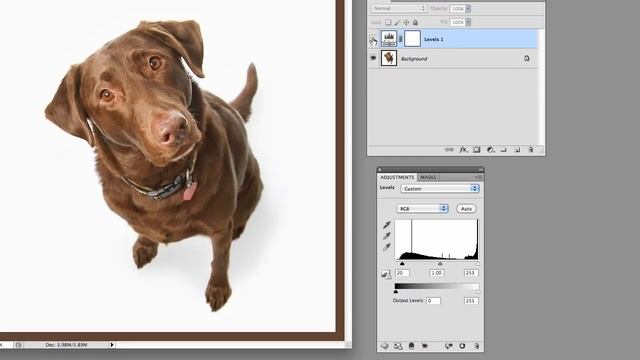Toggle lock image pixels brush icon
This screenshot has width=640, height=360.
click(x=397, y=22)
